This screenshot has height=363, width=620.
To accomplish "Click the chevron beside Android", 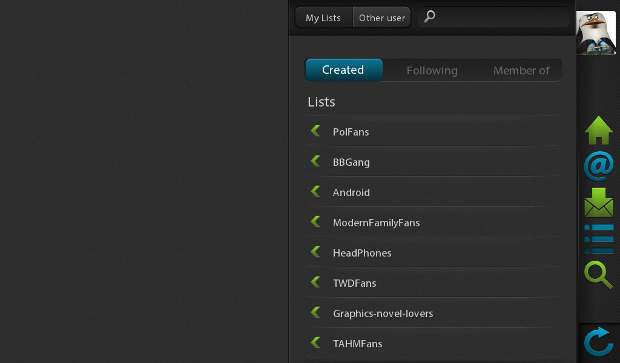I will pos(315,191).
